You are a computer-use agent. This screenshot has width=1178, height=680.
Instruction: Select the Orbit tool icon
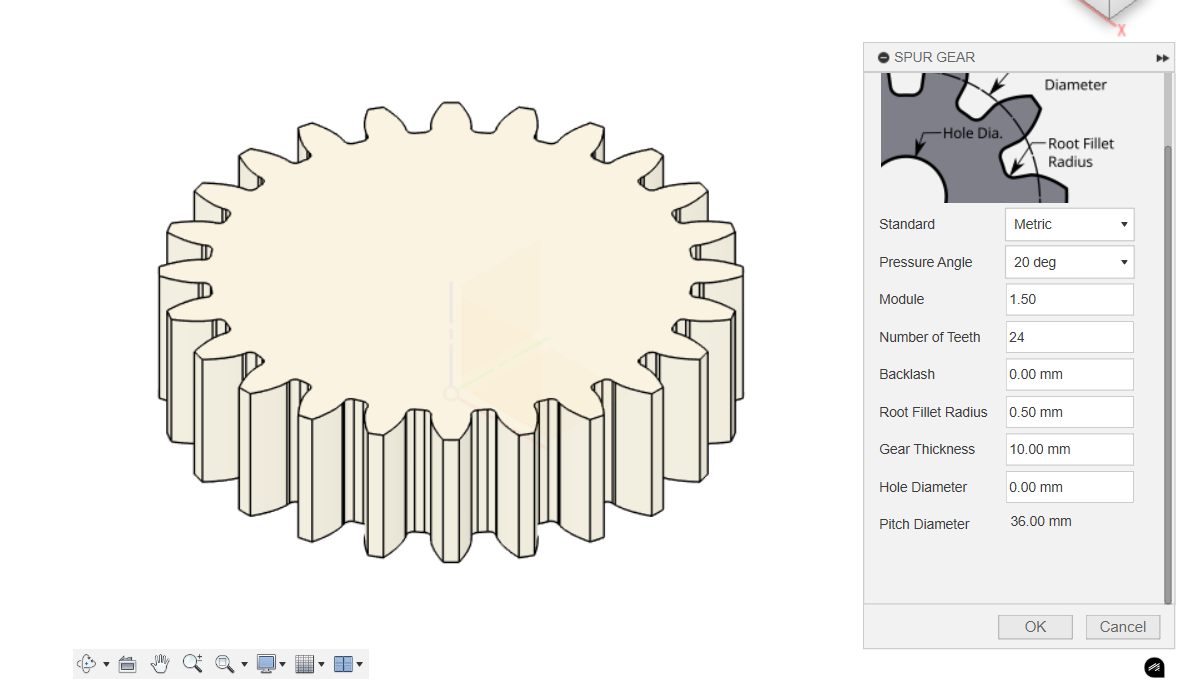pos(86,664)
